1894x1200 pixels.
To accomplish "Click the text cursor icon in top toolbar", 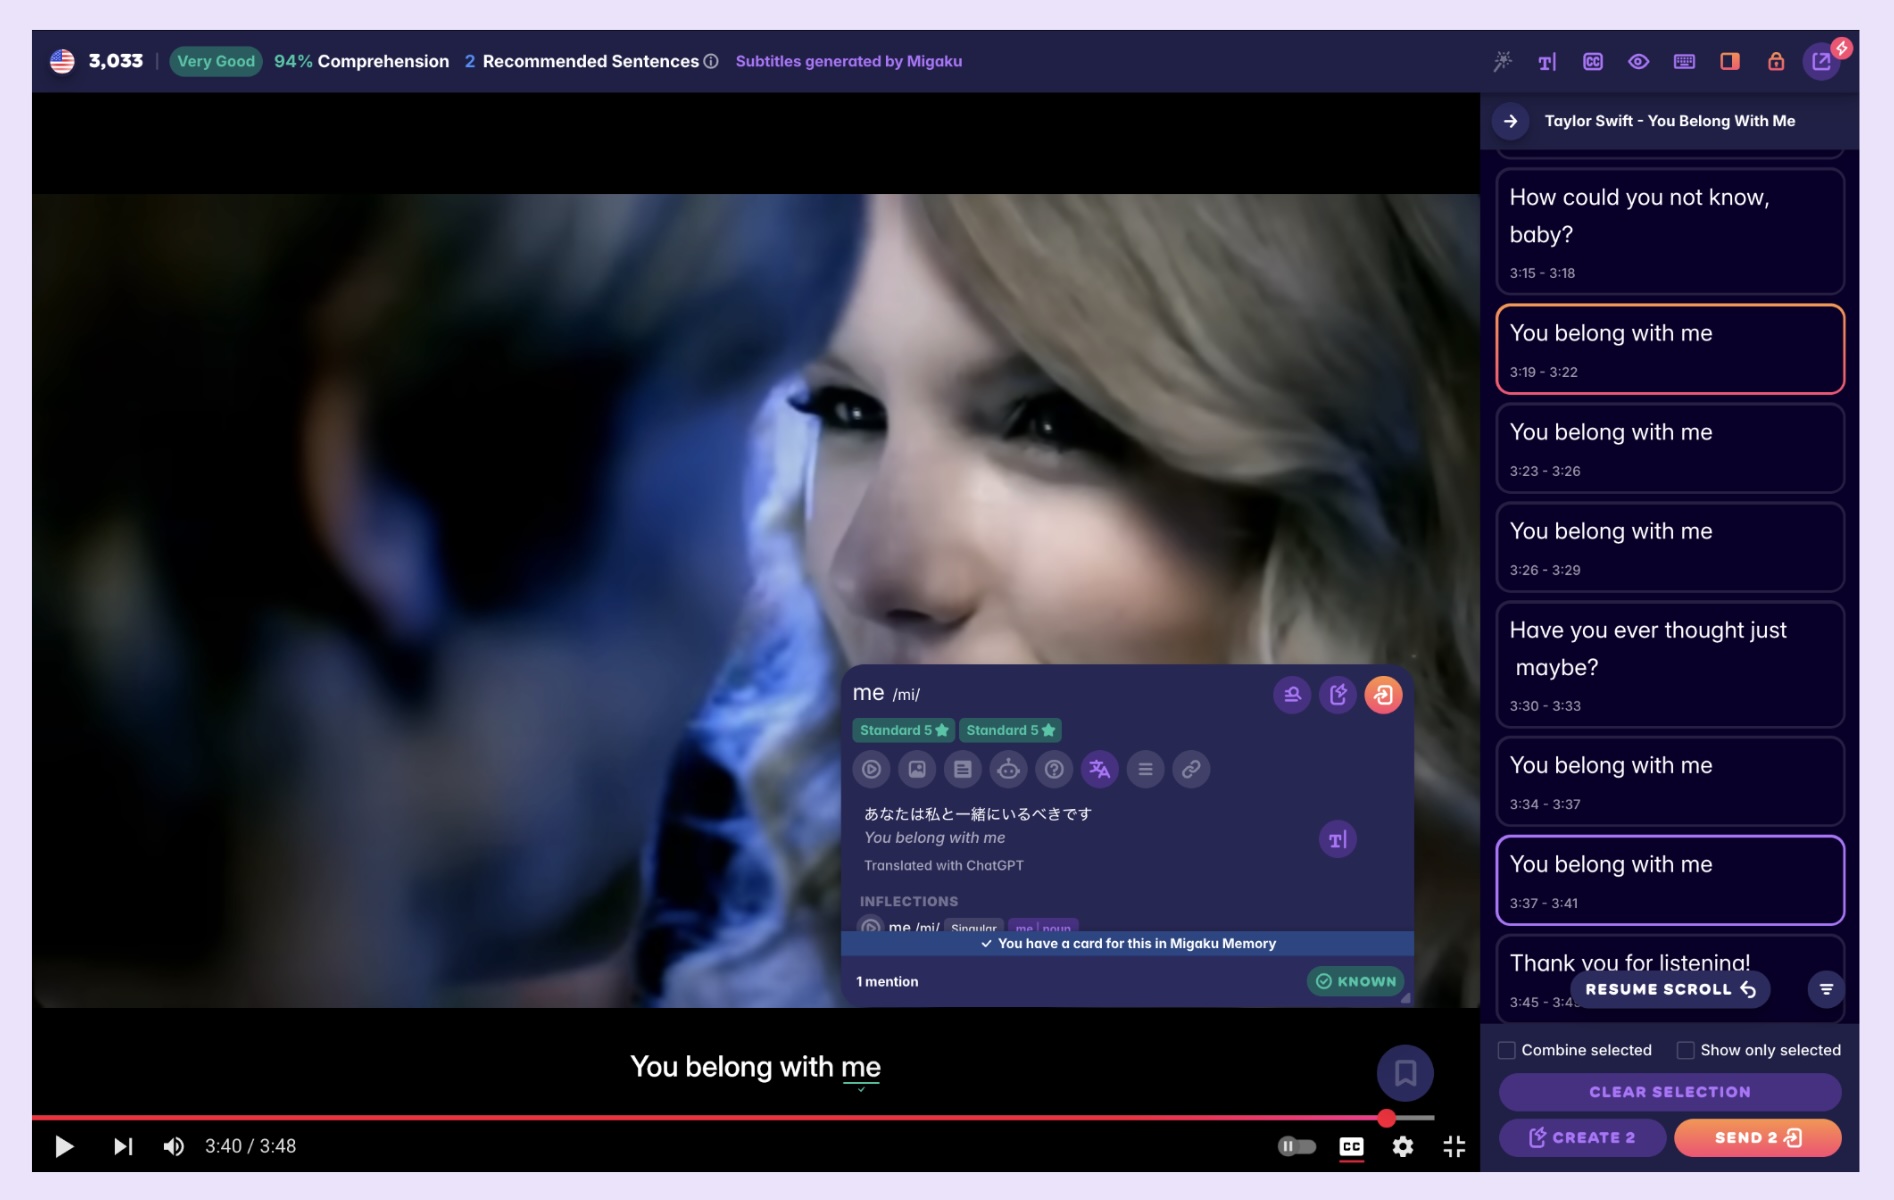I will pos(1547,62).
